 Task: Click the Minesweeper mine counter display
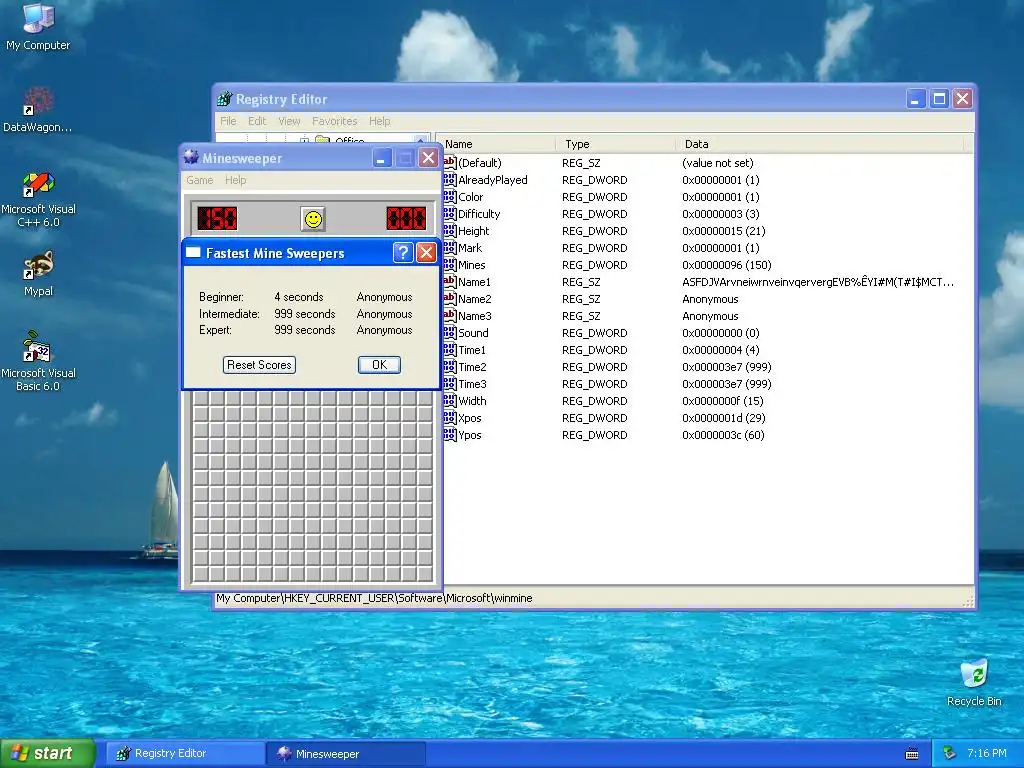217,219
